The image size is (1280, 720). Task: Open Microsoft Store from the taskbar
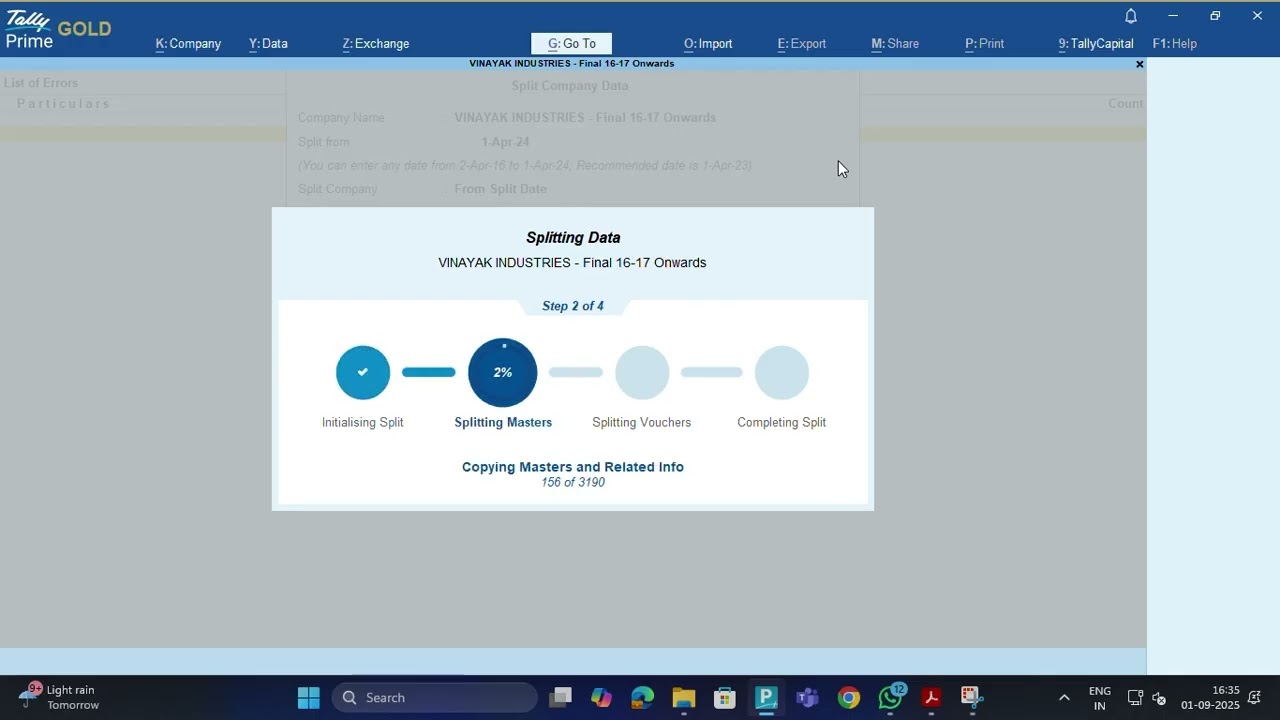click(725, 698)
